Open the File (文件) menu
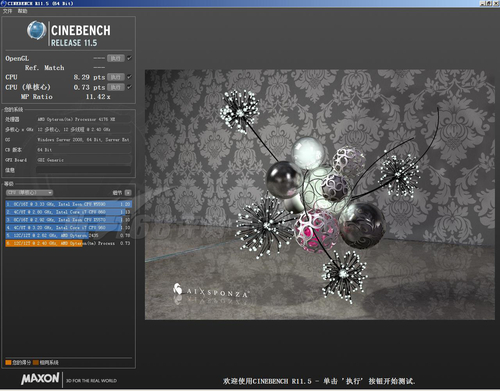Screen dimensions: 500x391 (x=7, y=11)
